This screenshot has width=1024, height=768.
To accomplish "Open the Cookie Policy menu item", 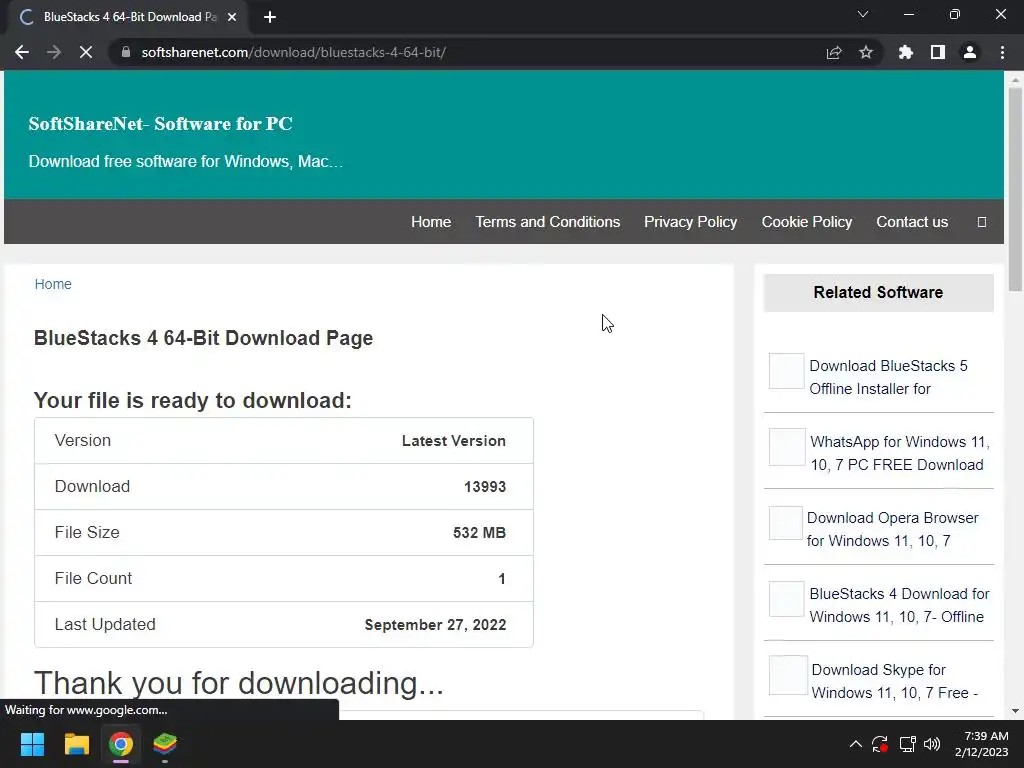I will click(807, 222).
